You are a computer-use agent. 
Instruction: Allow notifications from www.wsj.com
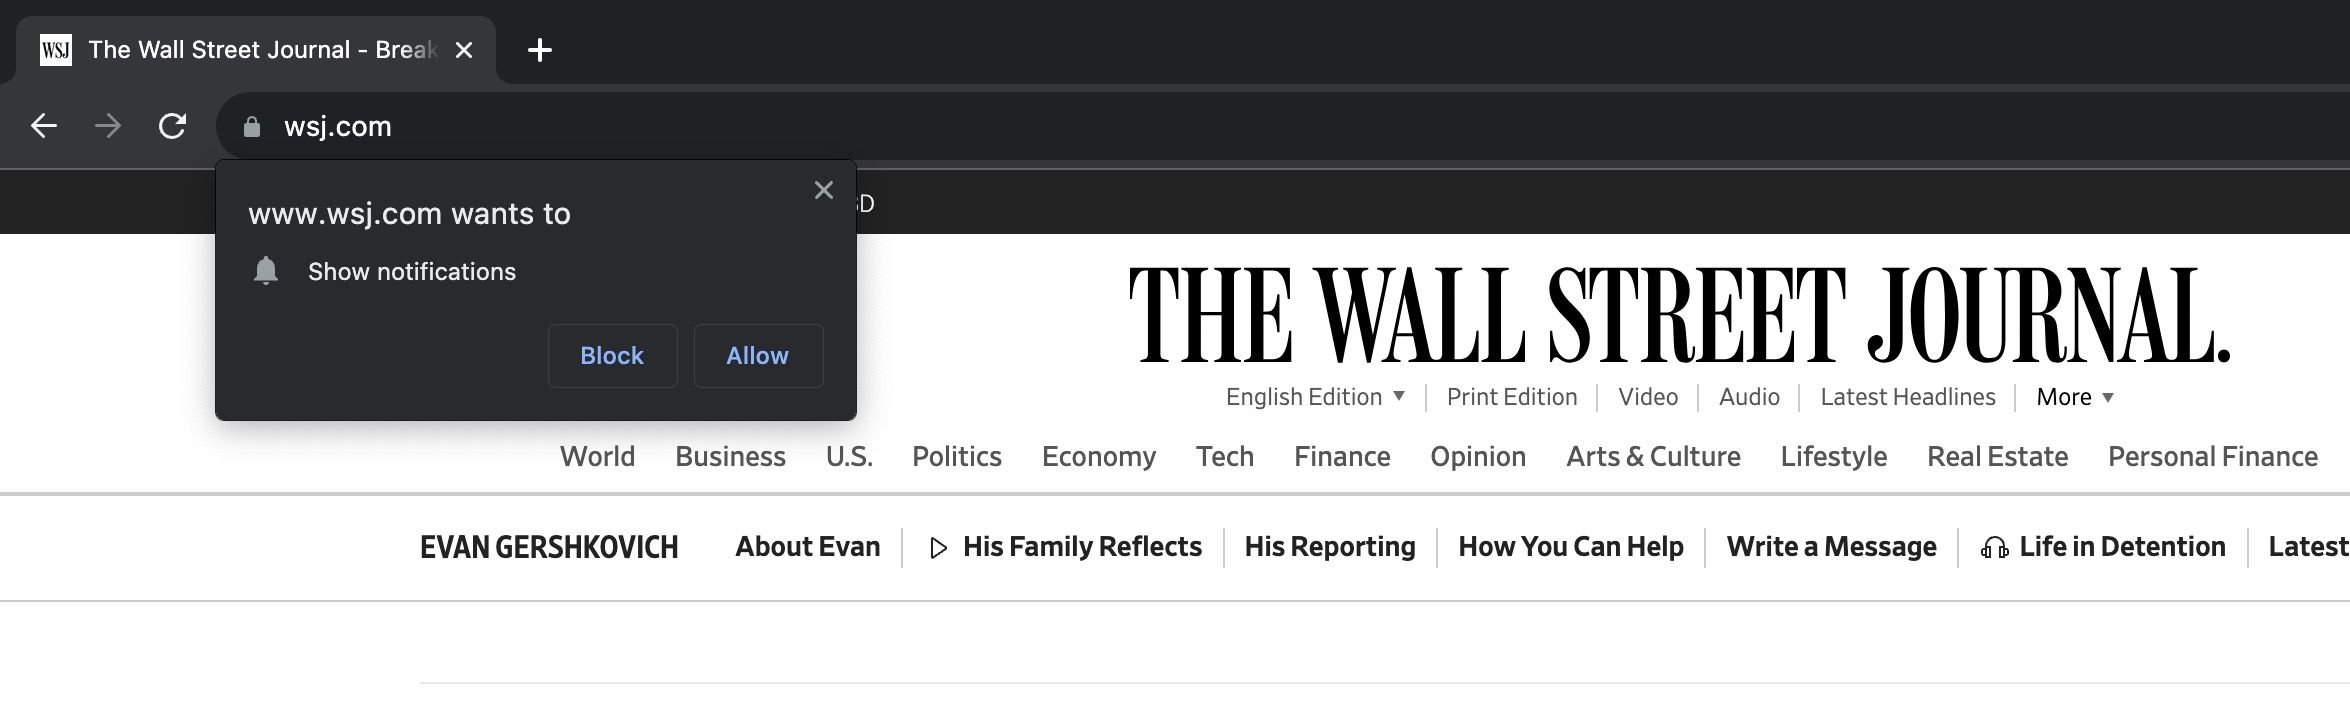click(x=757, y=355)
